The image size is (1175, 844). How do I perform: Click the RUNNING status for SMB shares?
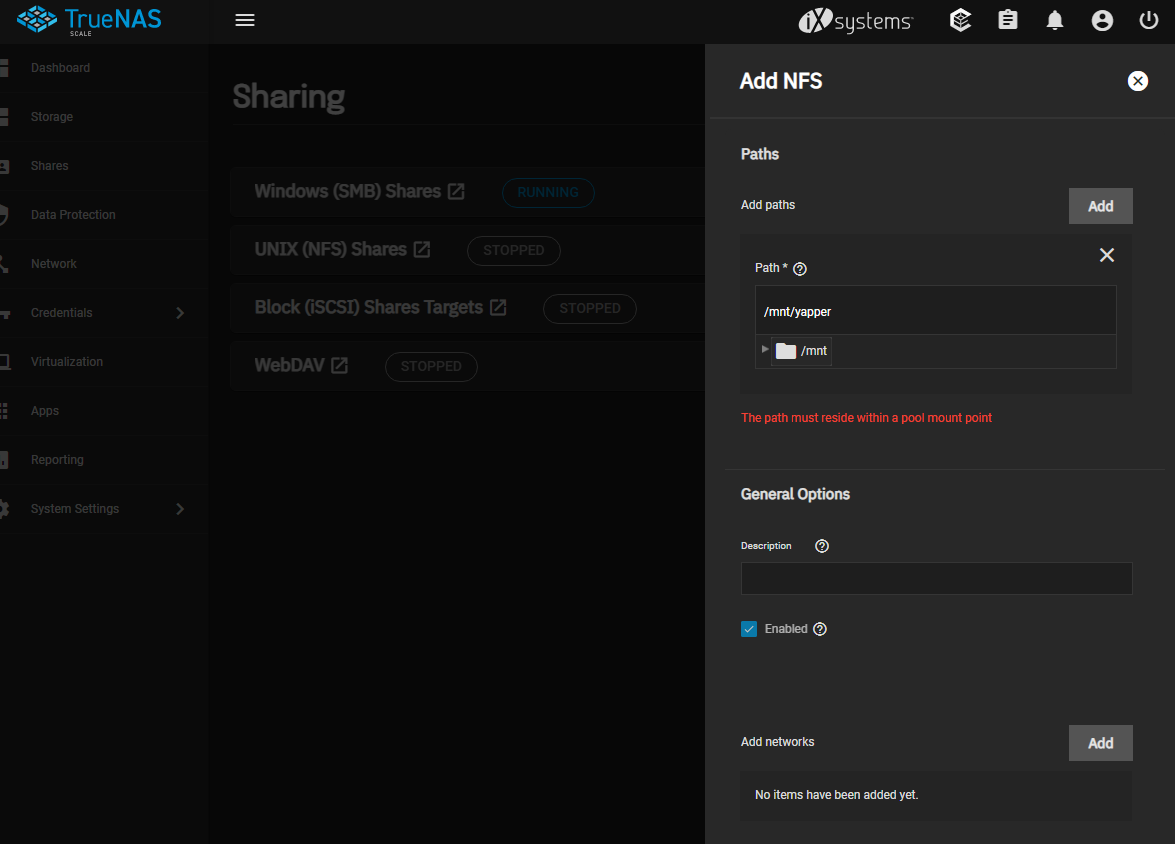548,193
